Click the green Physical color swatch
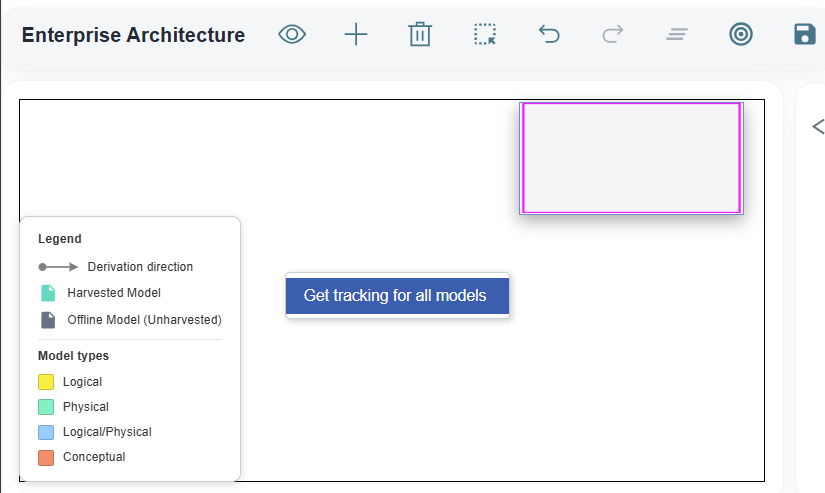 46,407
